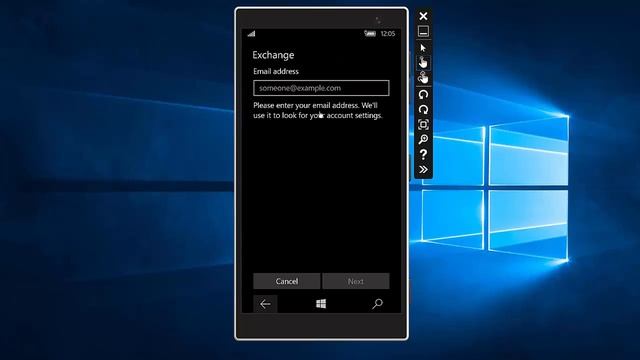Click the fit to screen icon
Viewport: 640px width, 360px height.
click(423, 124)
